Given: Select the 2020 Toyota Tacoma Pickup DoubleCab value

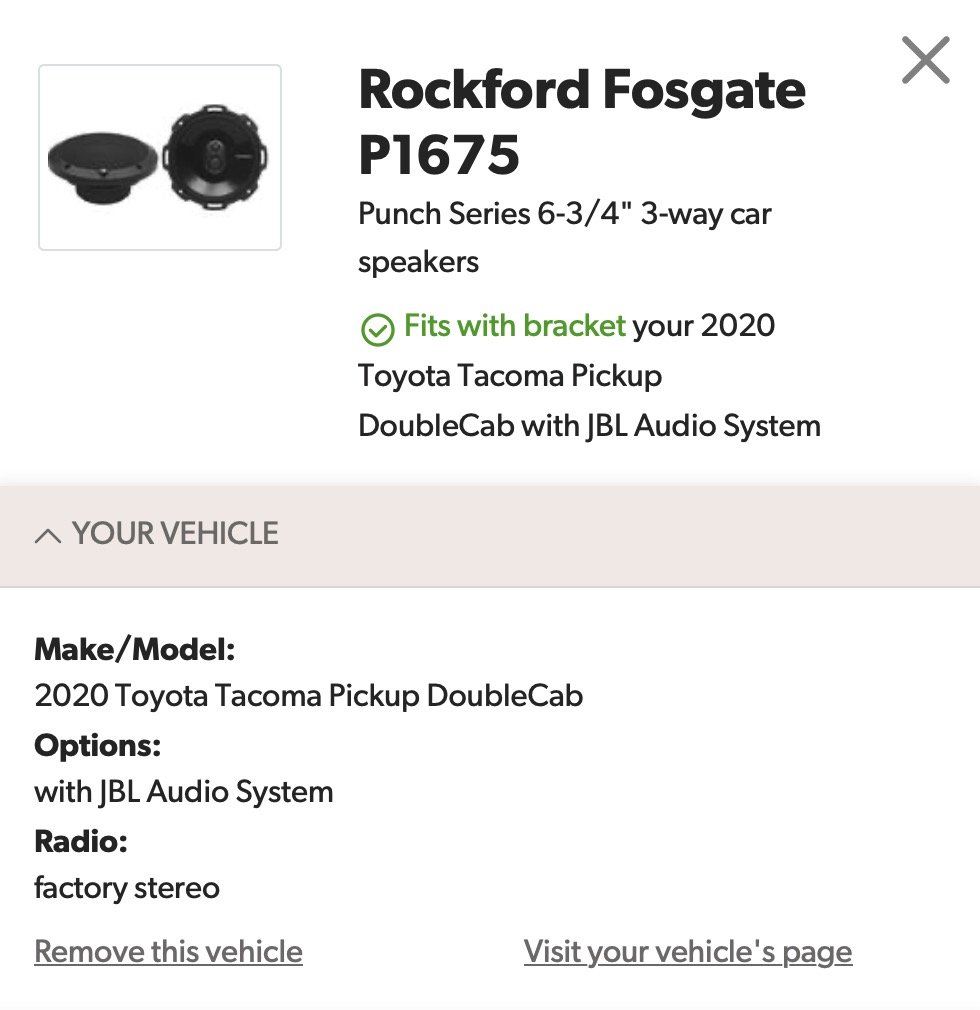Looking at the screenshot, I should pos(309,696).
